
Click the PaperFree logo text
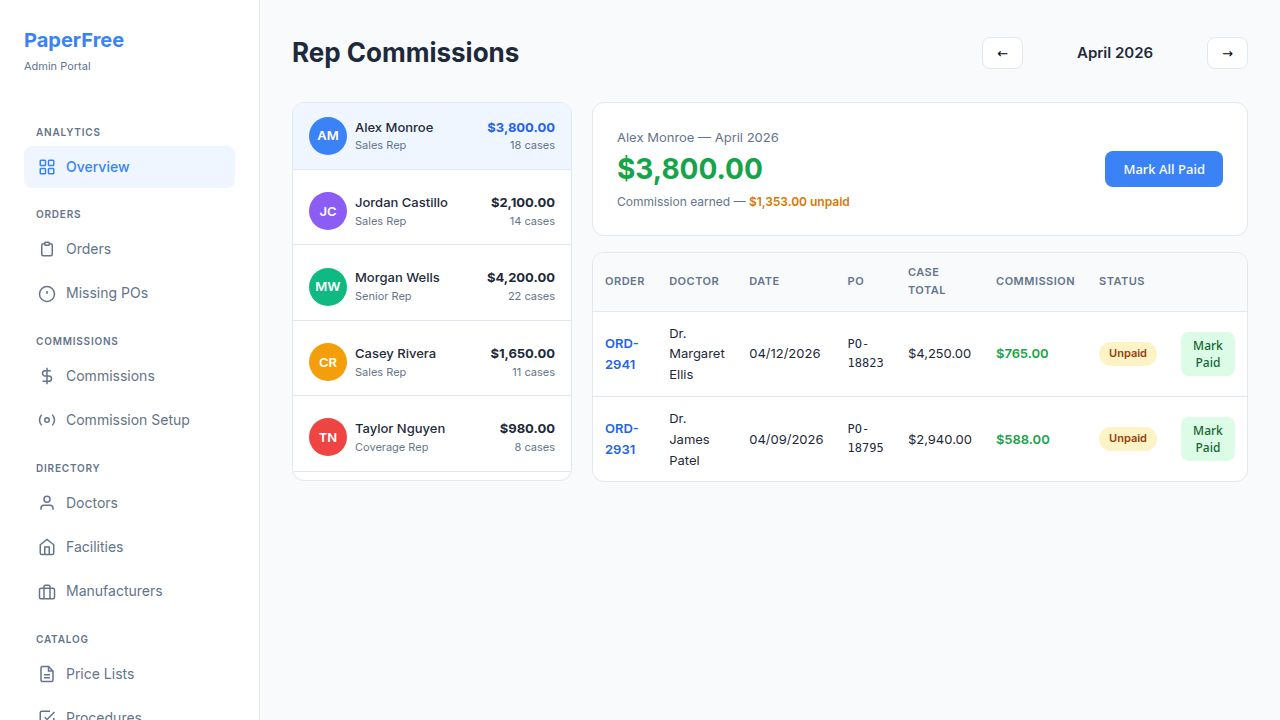click(74, 41)
